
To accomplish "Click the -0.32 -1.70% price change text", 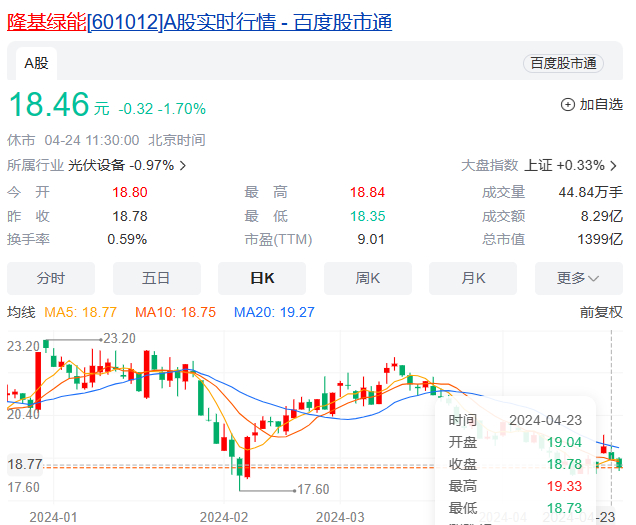I will [162, 109].
